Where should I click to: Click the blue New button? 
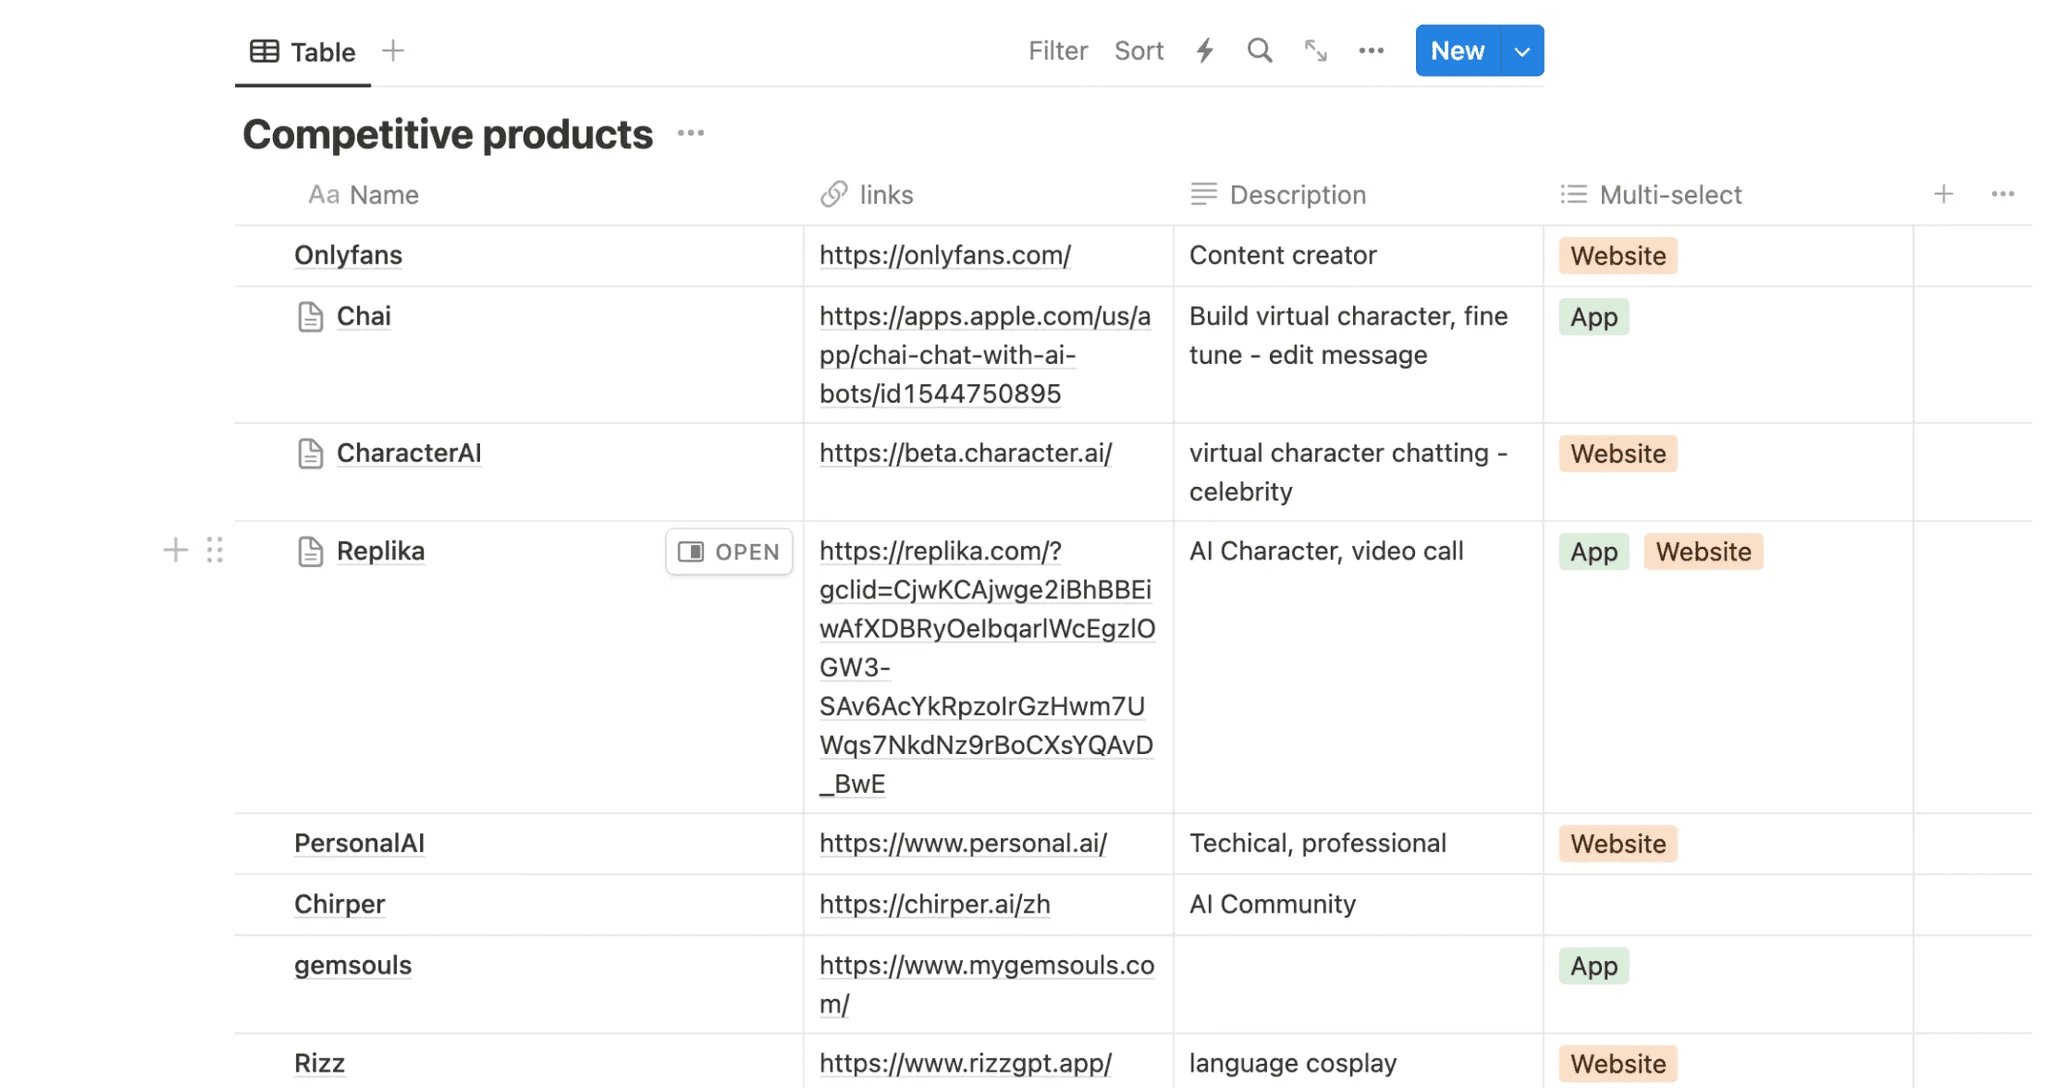pyautogui.click(x=1457, y=51)
